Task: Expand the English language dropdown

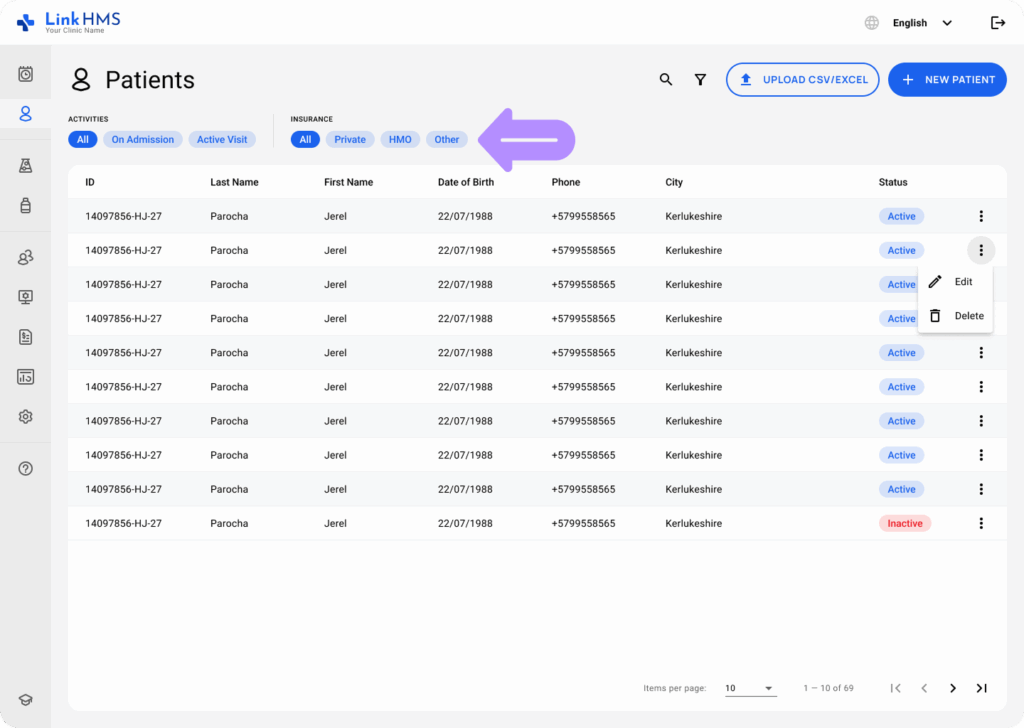Action: coord(920,23)
